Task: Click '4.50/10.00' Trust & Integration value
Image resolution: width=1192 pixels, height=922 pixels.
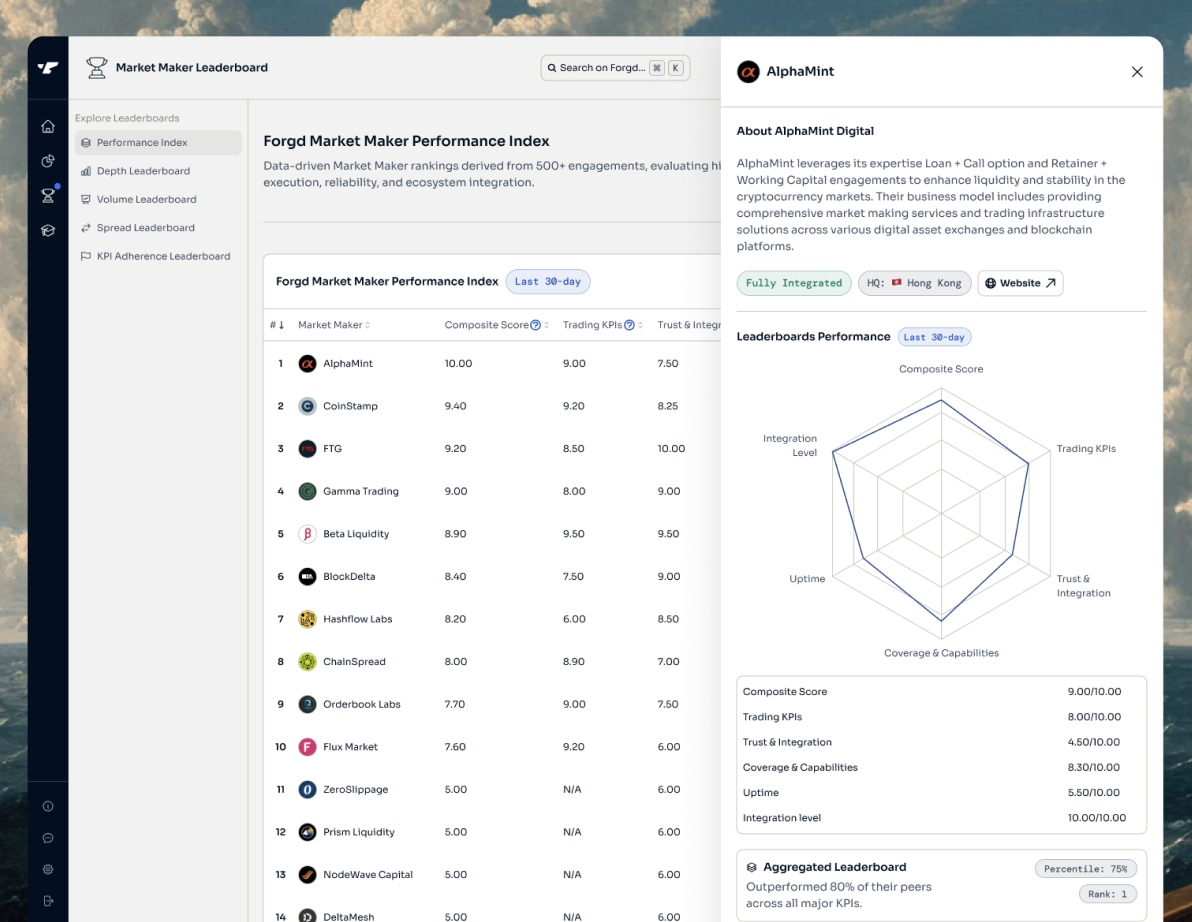Action: [1093, 742]
